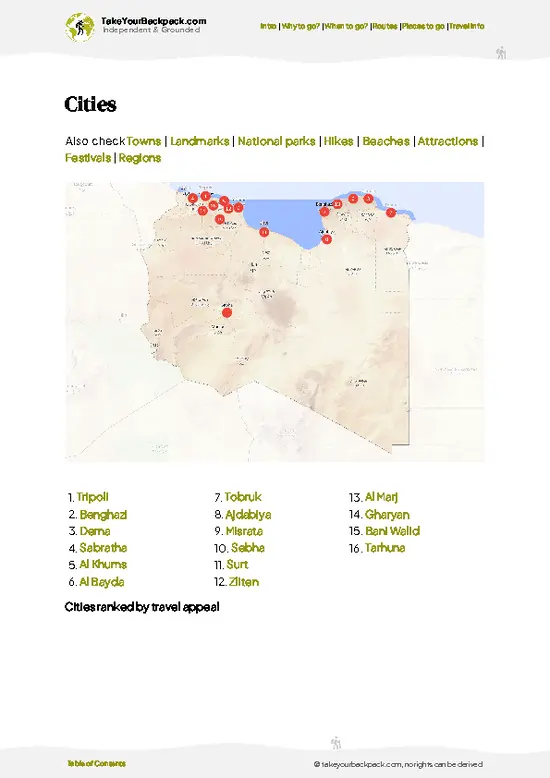Open the Tobruk city link
Viewport: 550px width, 778px height.
pos(243,497)
